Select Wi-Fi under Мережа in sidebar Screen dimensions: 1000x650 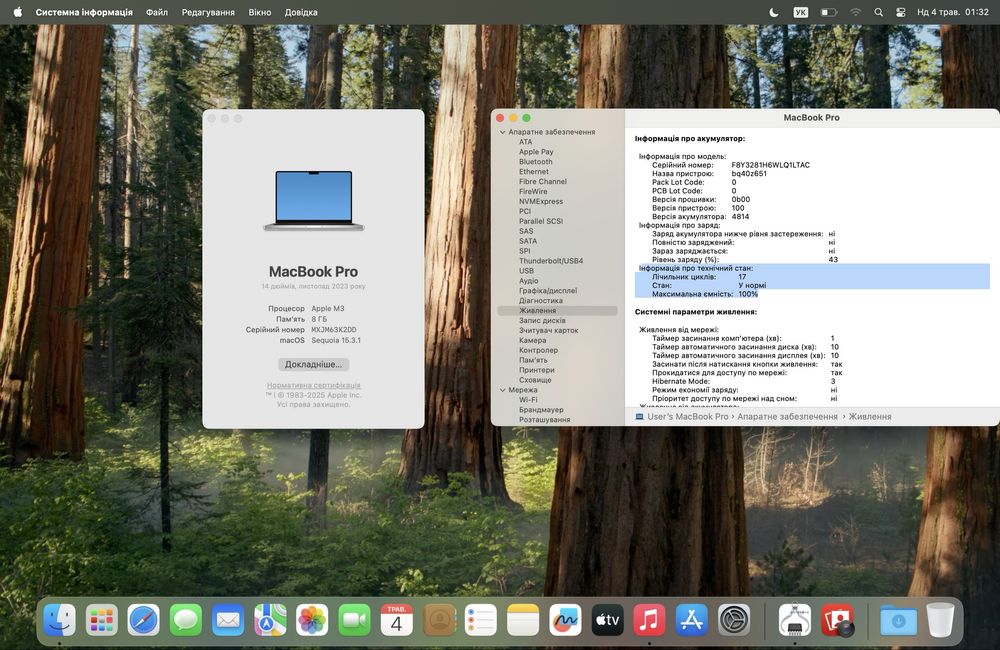528,400
